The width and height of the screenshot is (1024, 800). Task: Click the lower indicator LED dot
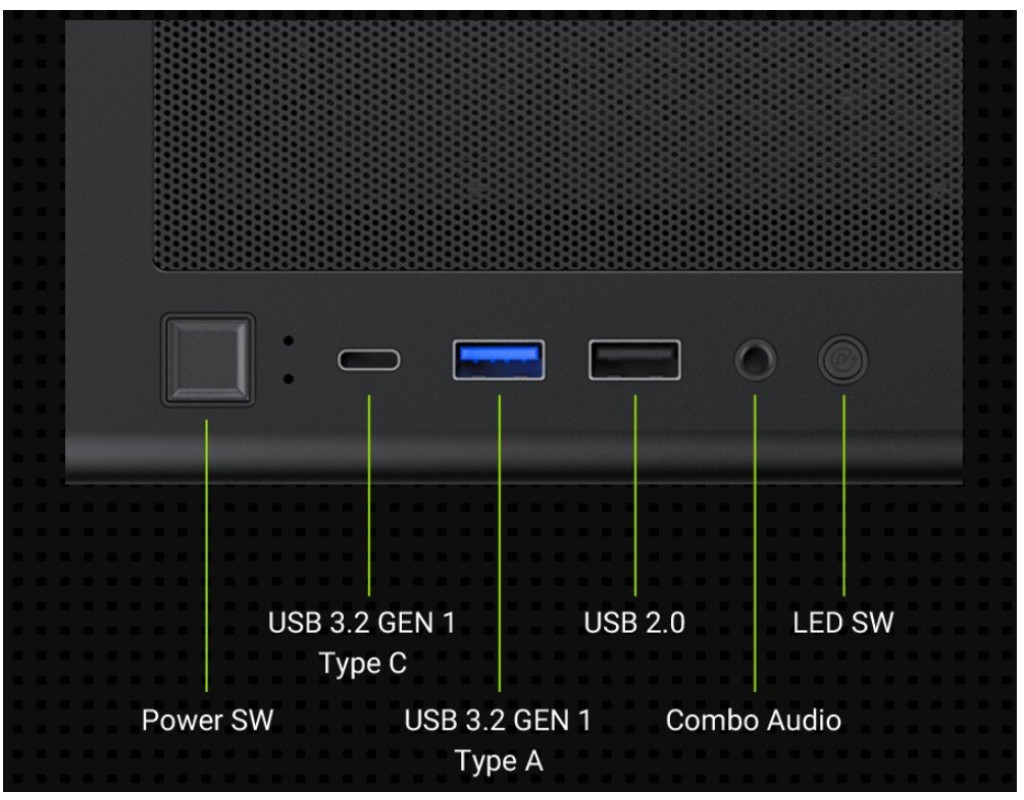tap(288, 379)
